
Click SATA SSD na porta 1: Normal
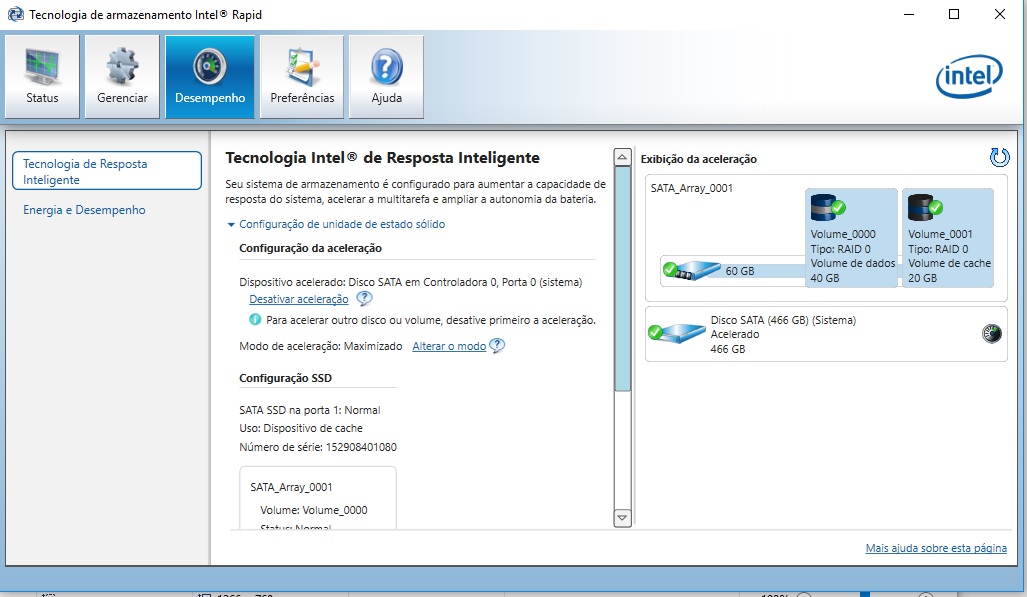tap(310, 410)
